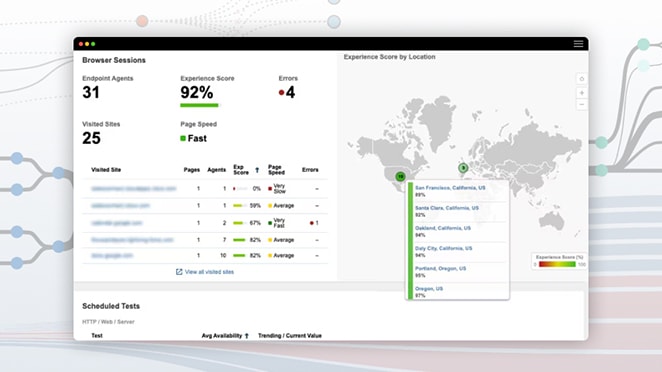Click the map reset home icon

[x=582, y=79]
